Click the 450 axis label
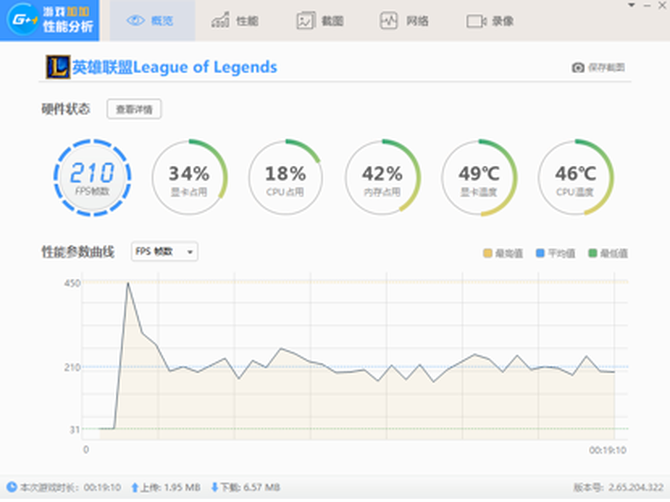 (72, 283)
